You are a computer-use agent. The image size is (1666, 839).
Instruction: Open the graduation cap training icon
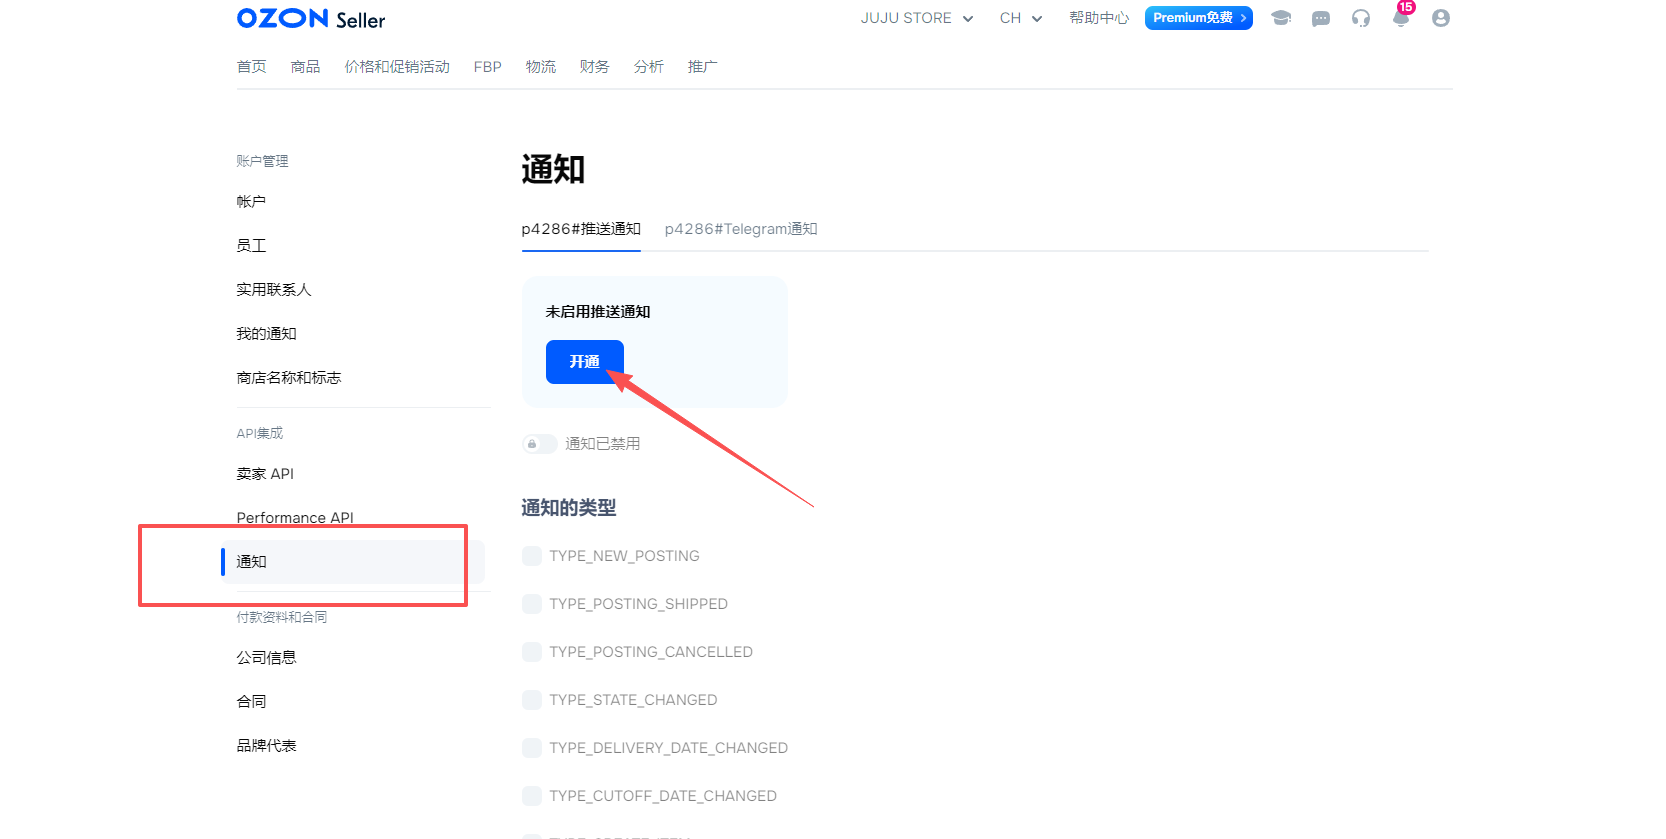[x=1281, y=18]
